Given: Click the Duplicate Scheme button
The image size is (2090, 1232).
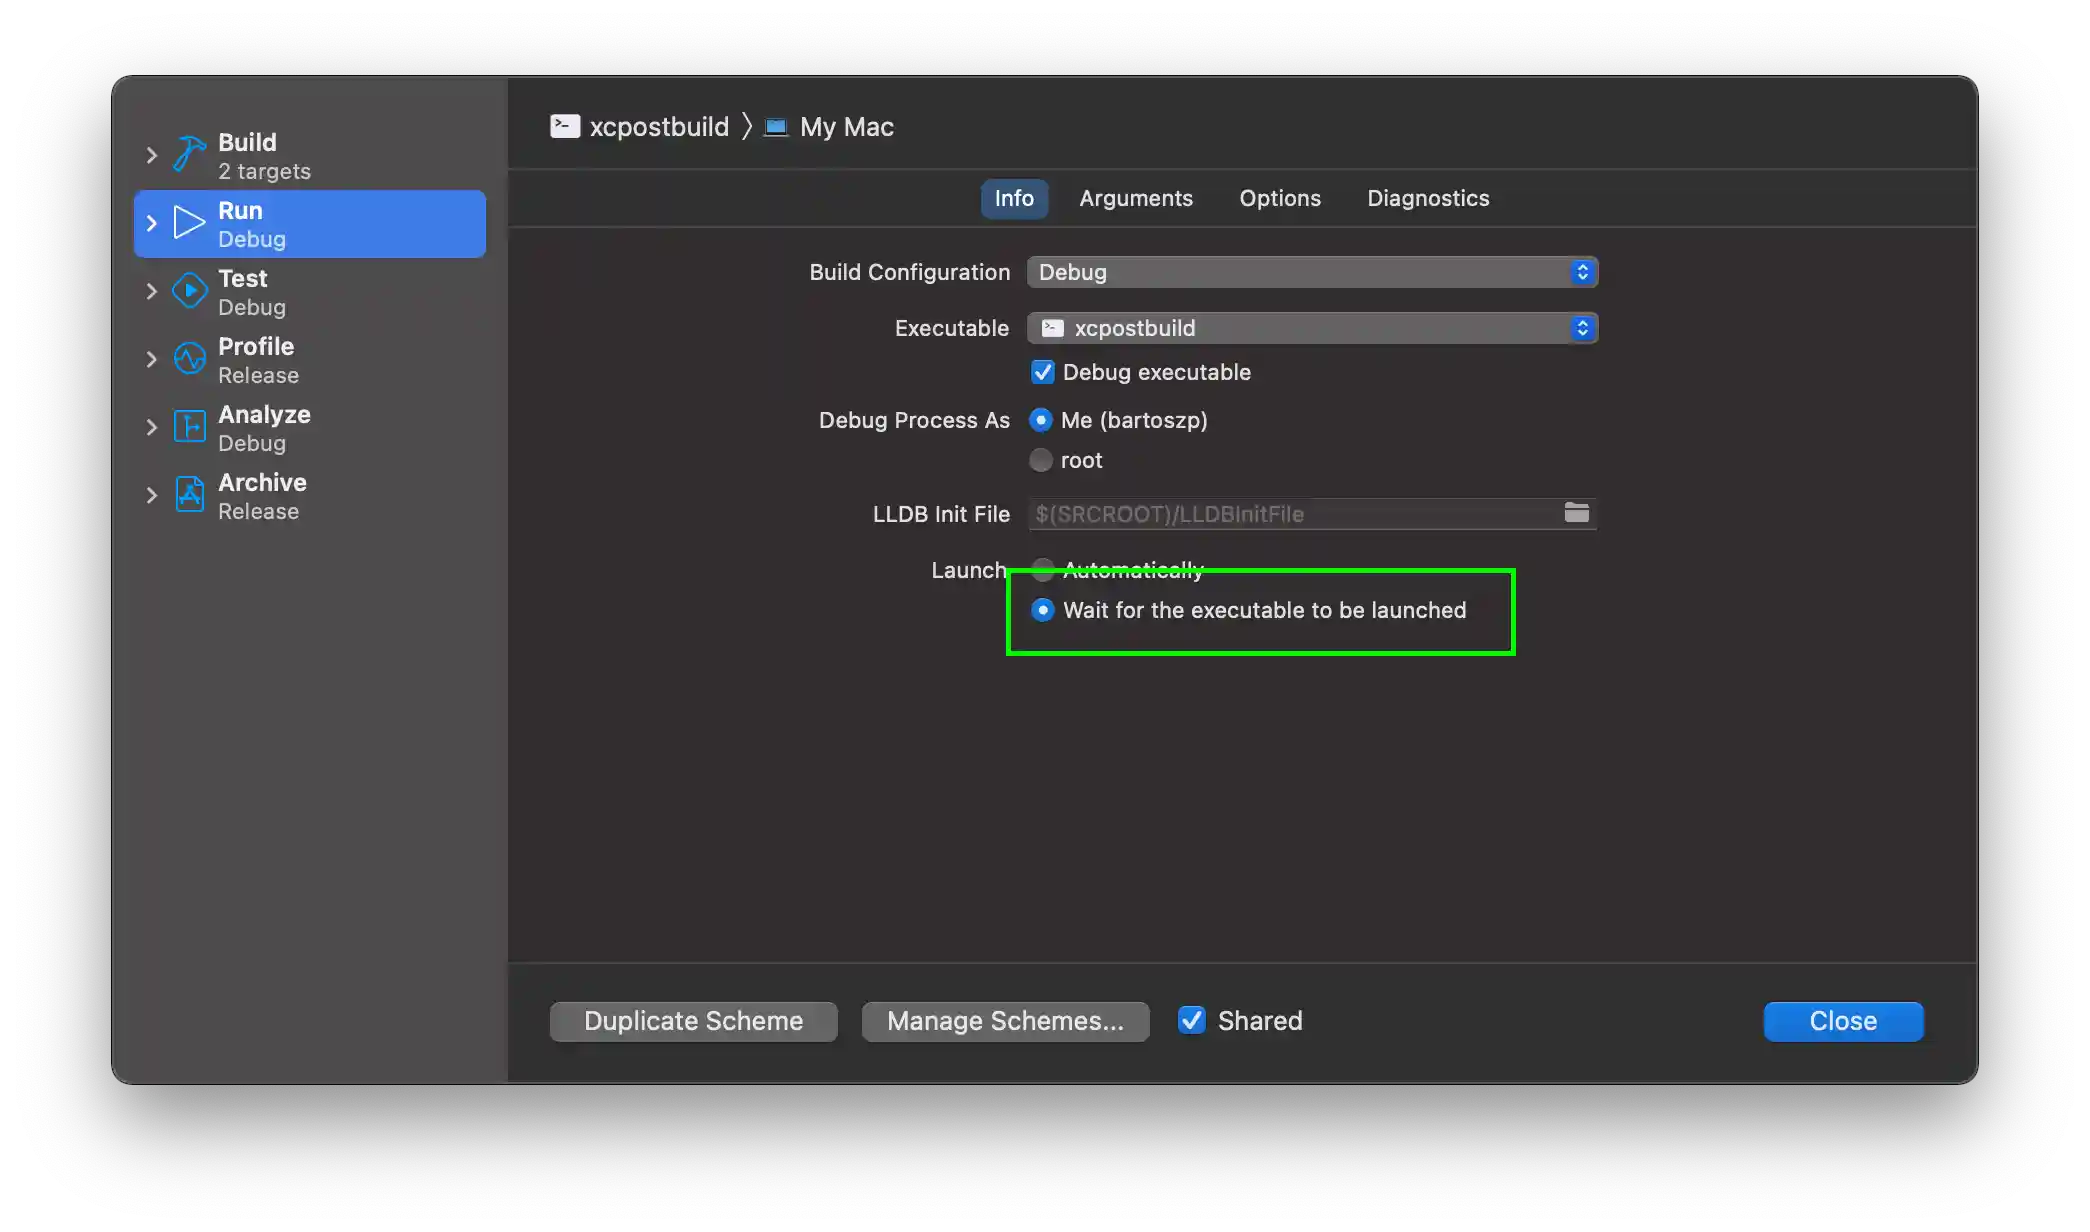Looking at the screenshot, I should (693, 1020).
